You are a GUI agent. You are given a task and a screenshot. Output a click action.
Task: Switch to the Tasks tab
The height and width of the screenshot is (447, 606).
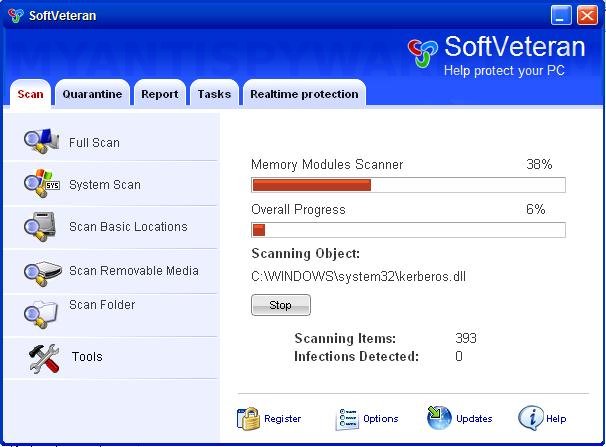click(214, 94)
